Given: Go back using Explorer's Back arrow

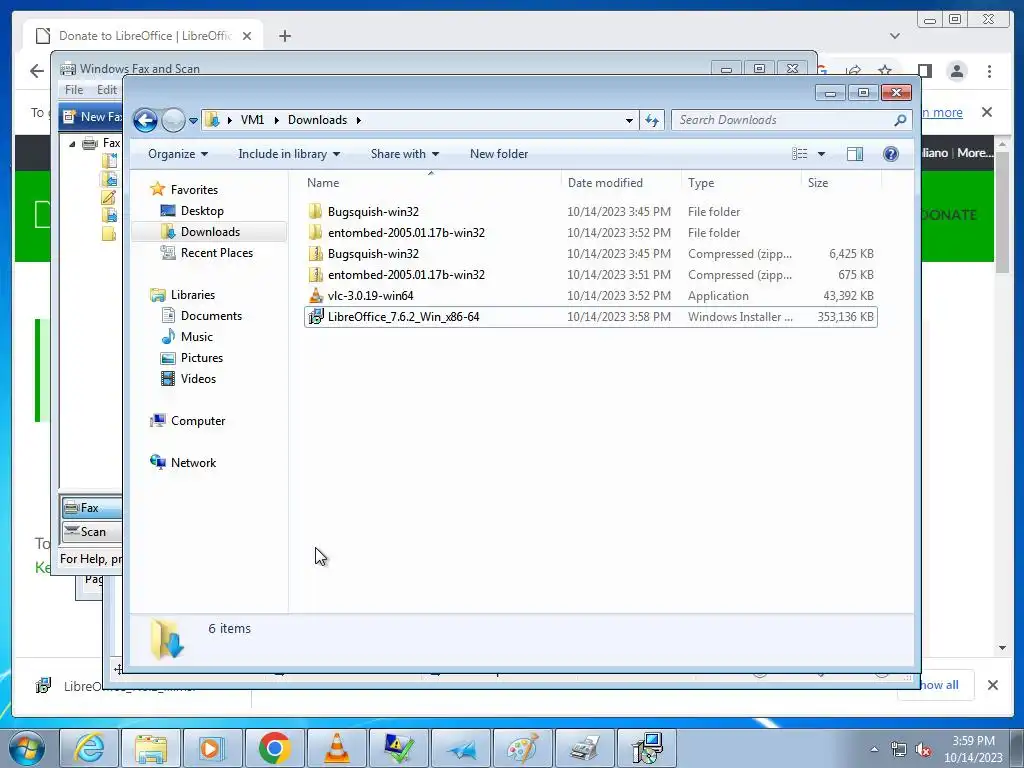Looking at the screenshot, I should point(145,120).
